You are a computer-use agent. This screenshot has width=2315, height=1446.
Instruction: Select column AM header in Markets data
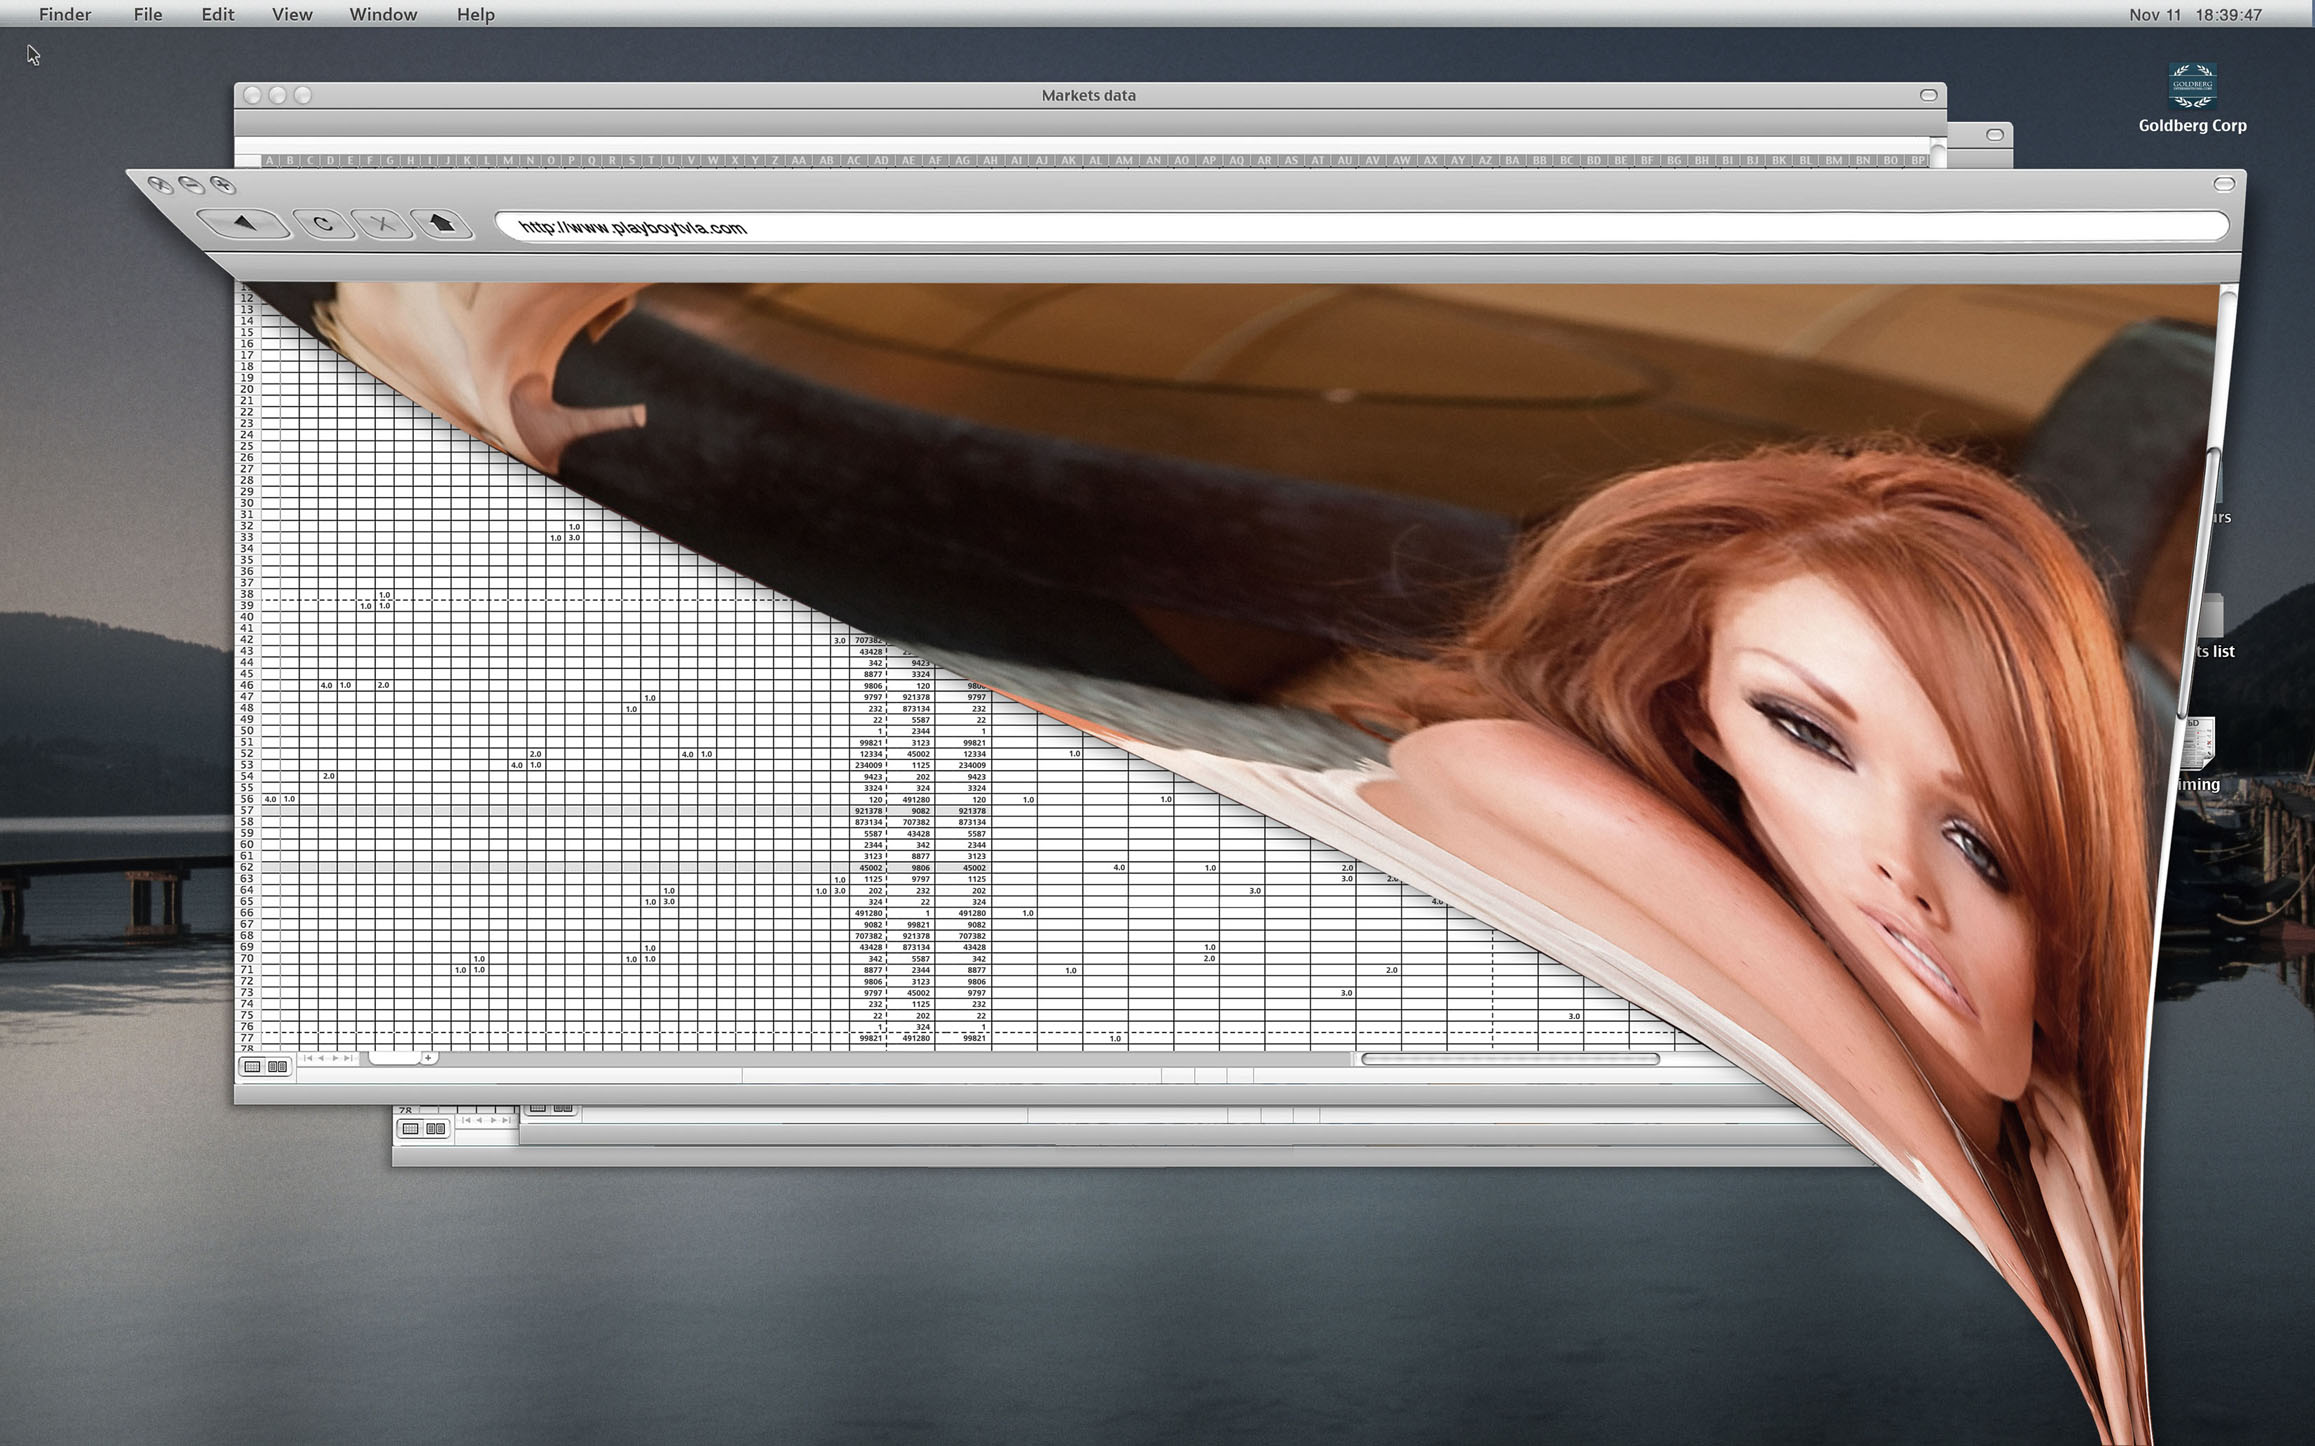point(1125,160)
